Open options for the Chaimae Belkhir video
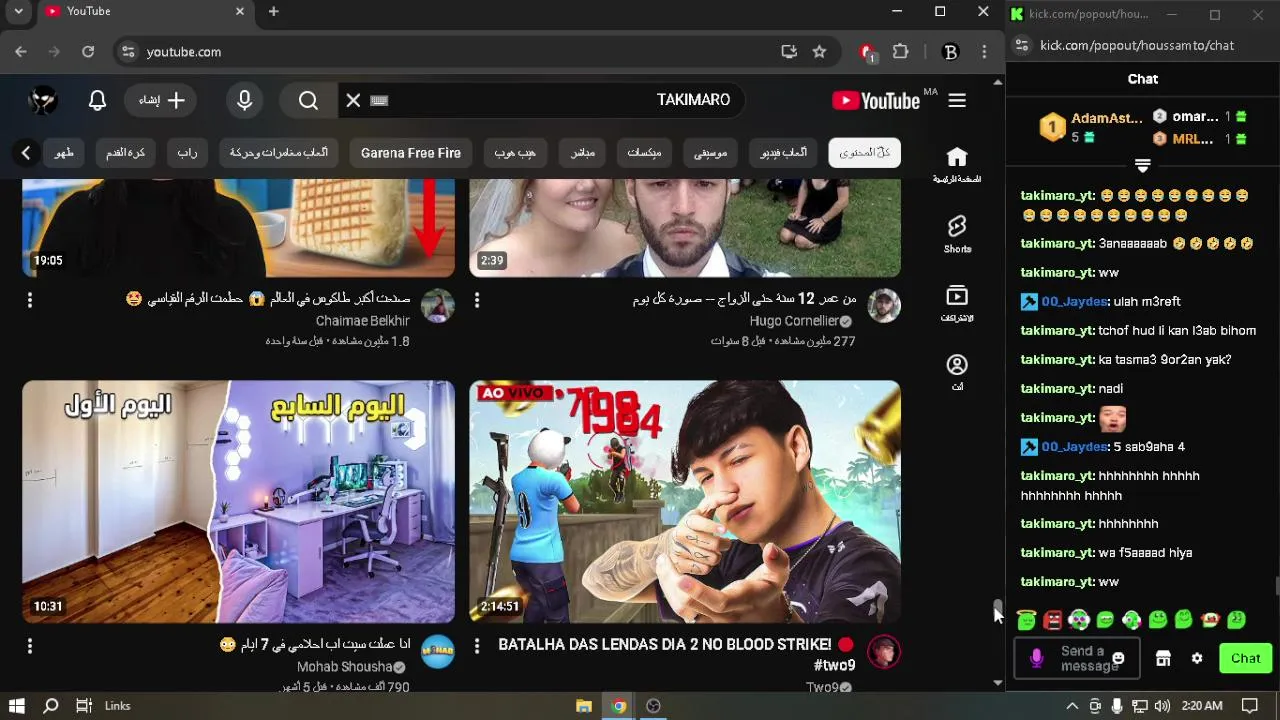 tap(30, 300)
